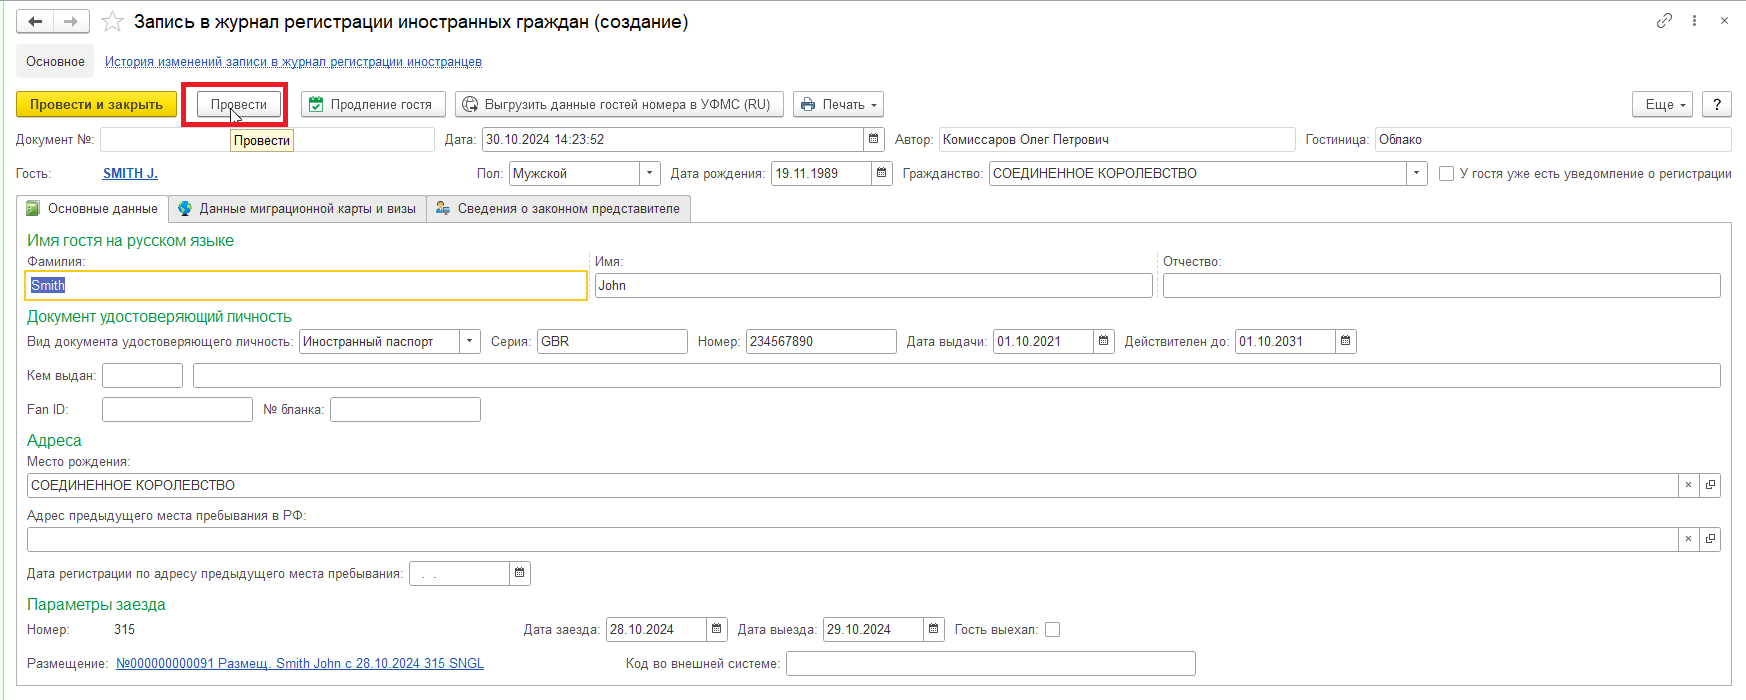Viewport: 1746px width, 700px height.
Task: Copy link using the chain icon
Action: (x=1664, y=21)
